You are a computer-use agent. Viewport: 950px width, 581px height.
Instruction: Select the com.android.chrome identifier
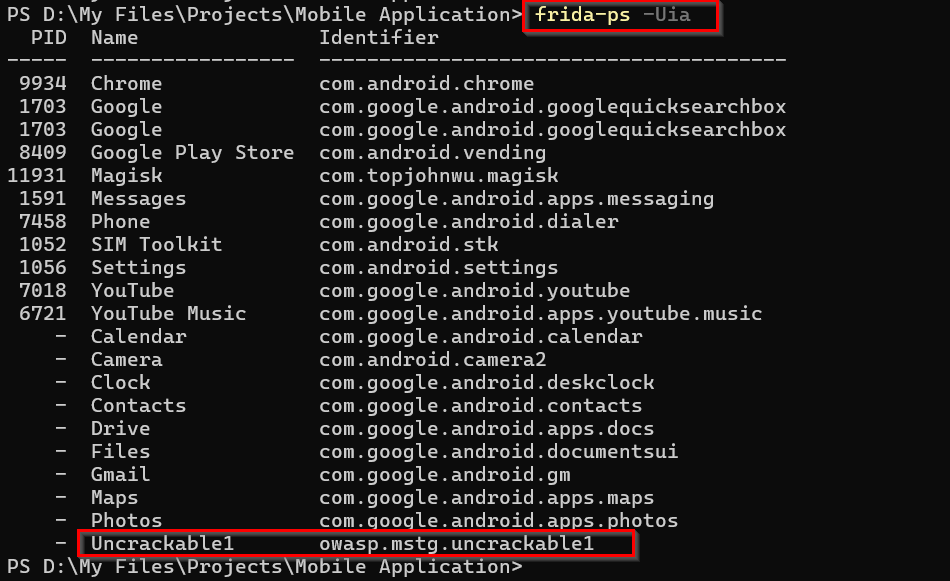tap(426, 84)
